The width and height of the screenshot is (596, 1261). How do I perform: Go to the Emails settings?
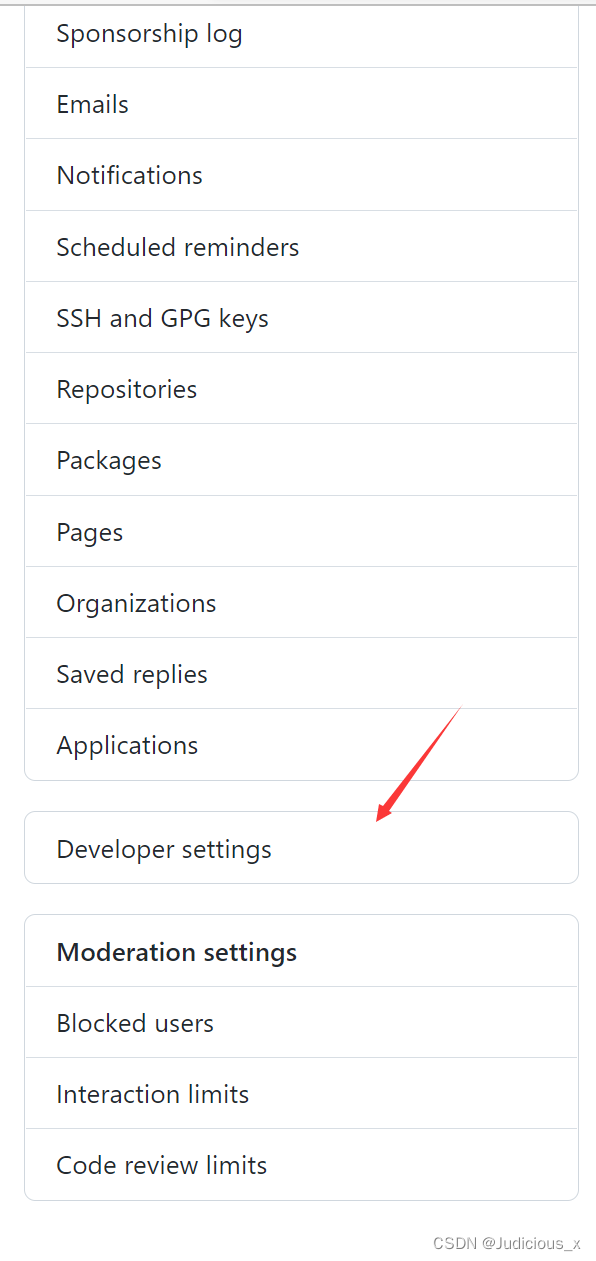(301, 104)
